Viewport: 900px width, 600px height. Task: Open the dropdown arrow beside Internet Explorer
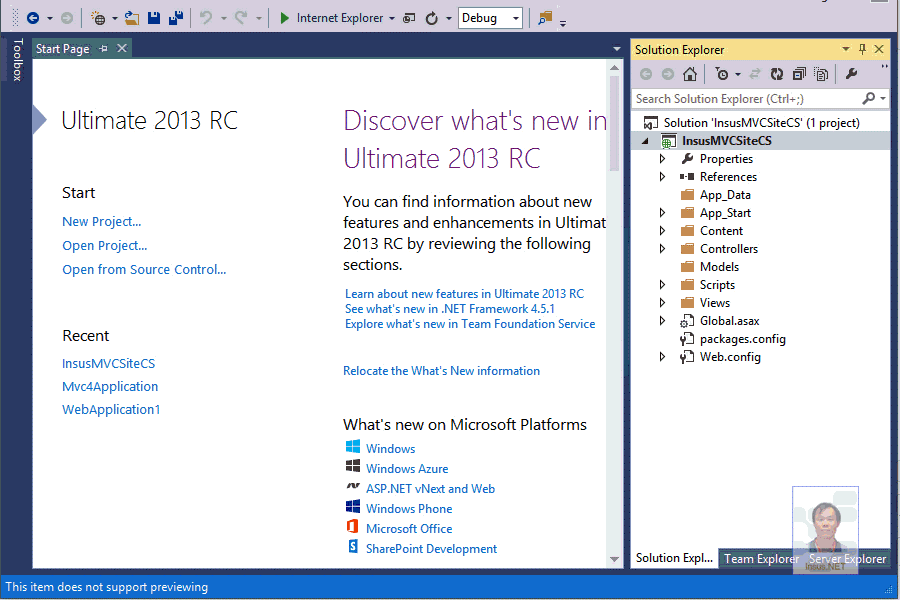[392, 18]
